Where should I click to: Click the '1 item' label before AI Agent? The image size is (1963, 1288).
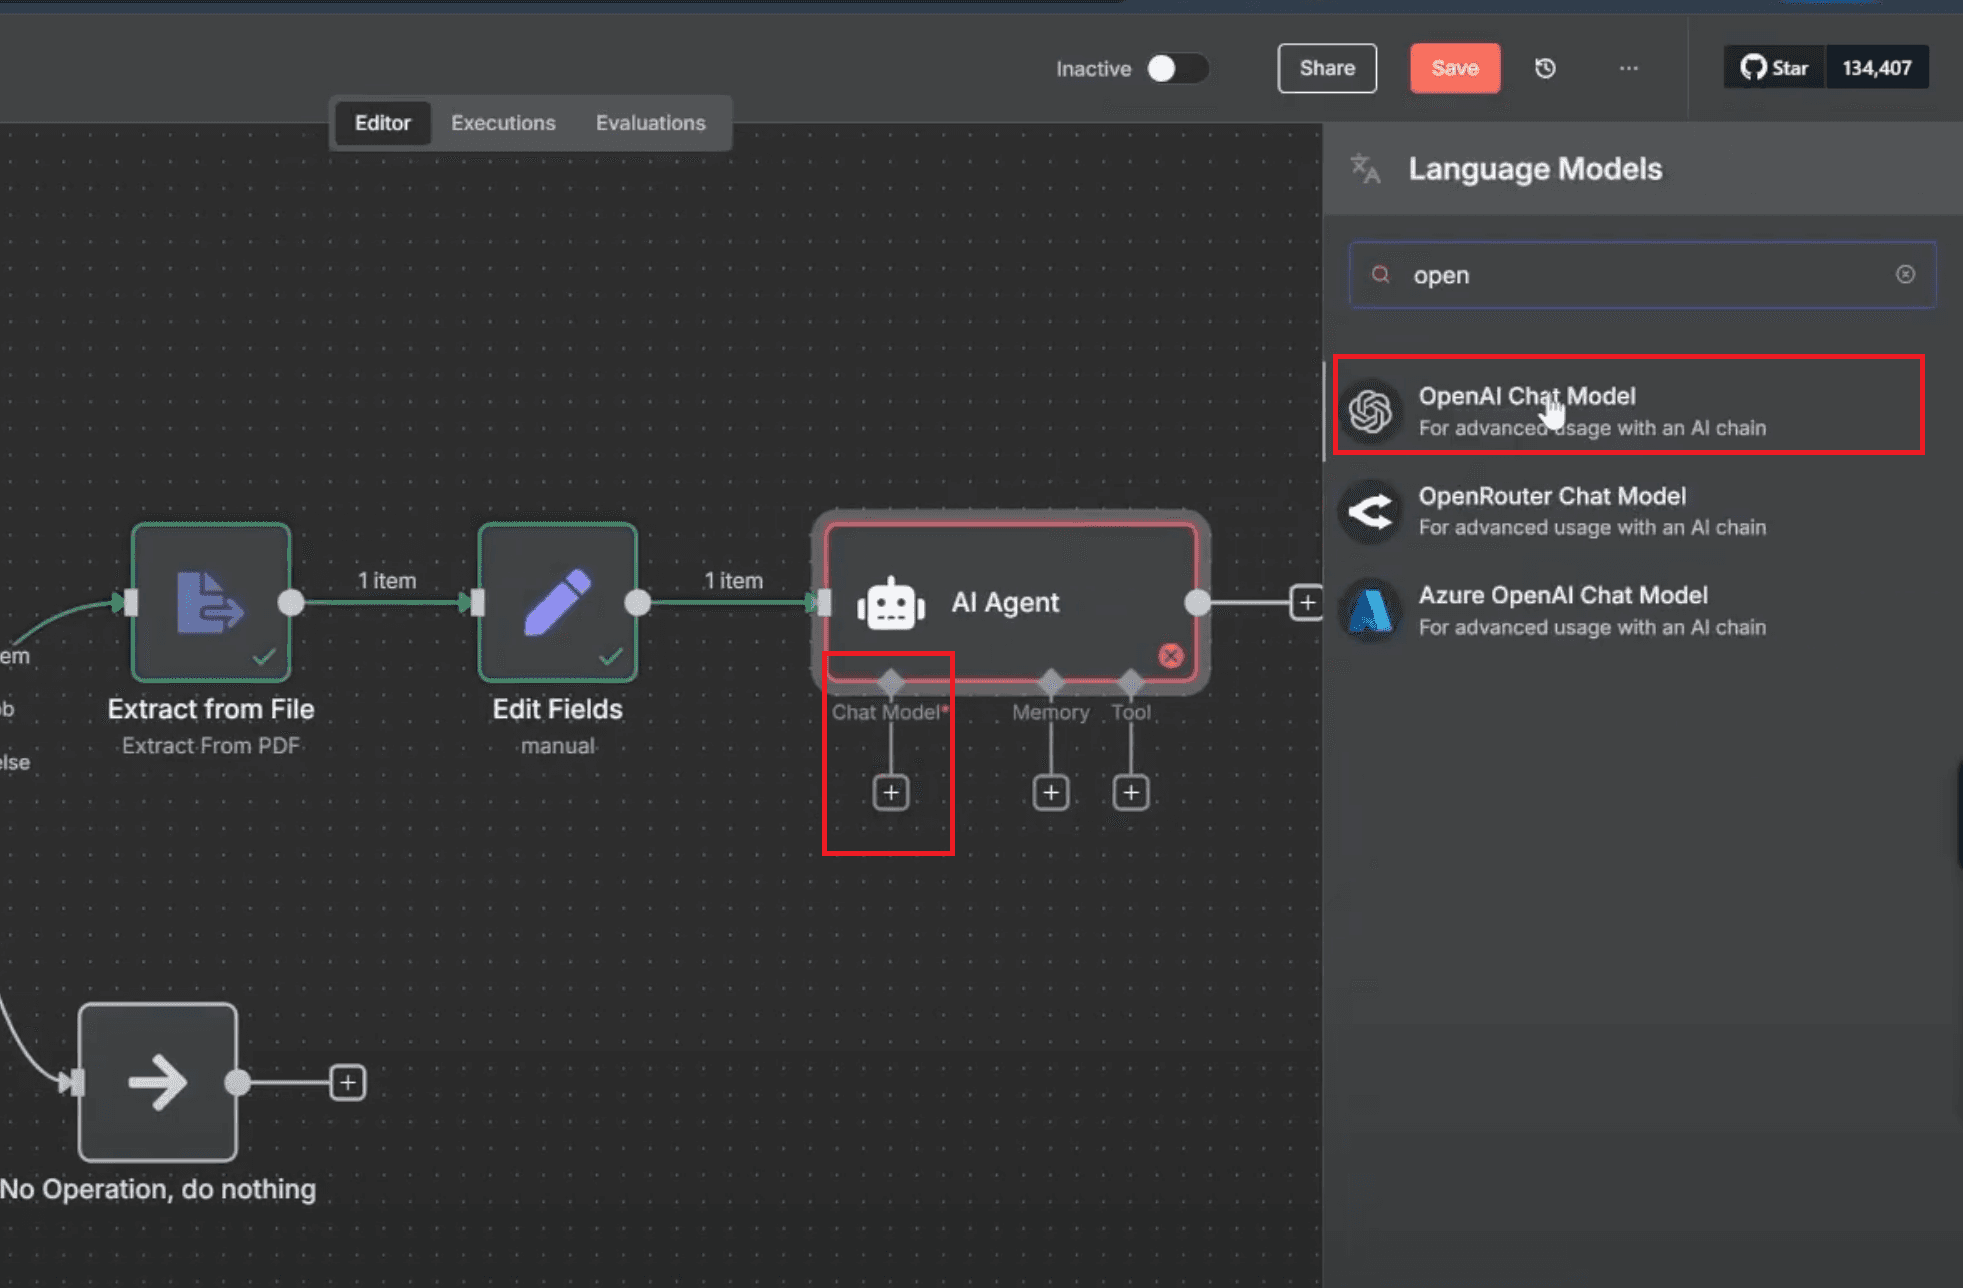coord(734,580)
